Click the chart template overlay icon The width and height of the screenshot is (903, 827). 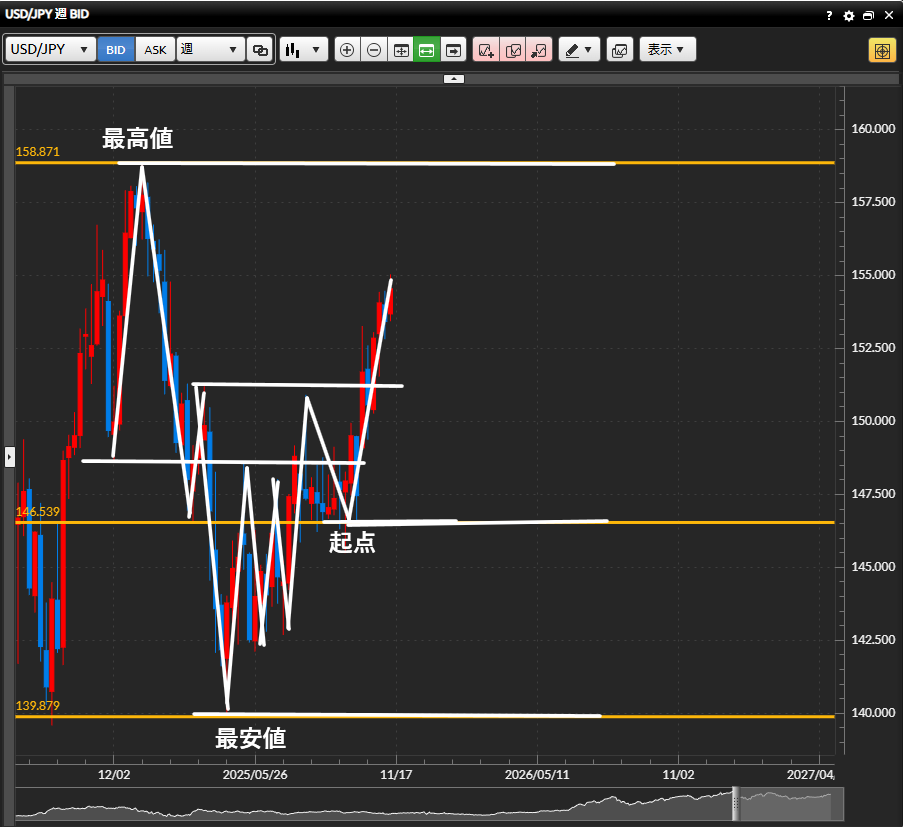click(x=619, y=50)
